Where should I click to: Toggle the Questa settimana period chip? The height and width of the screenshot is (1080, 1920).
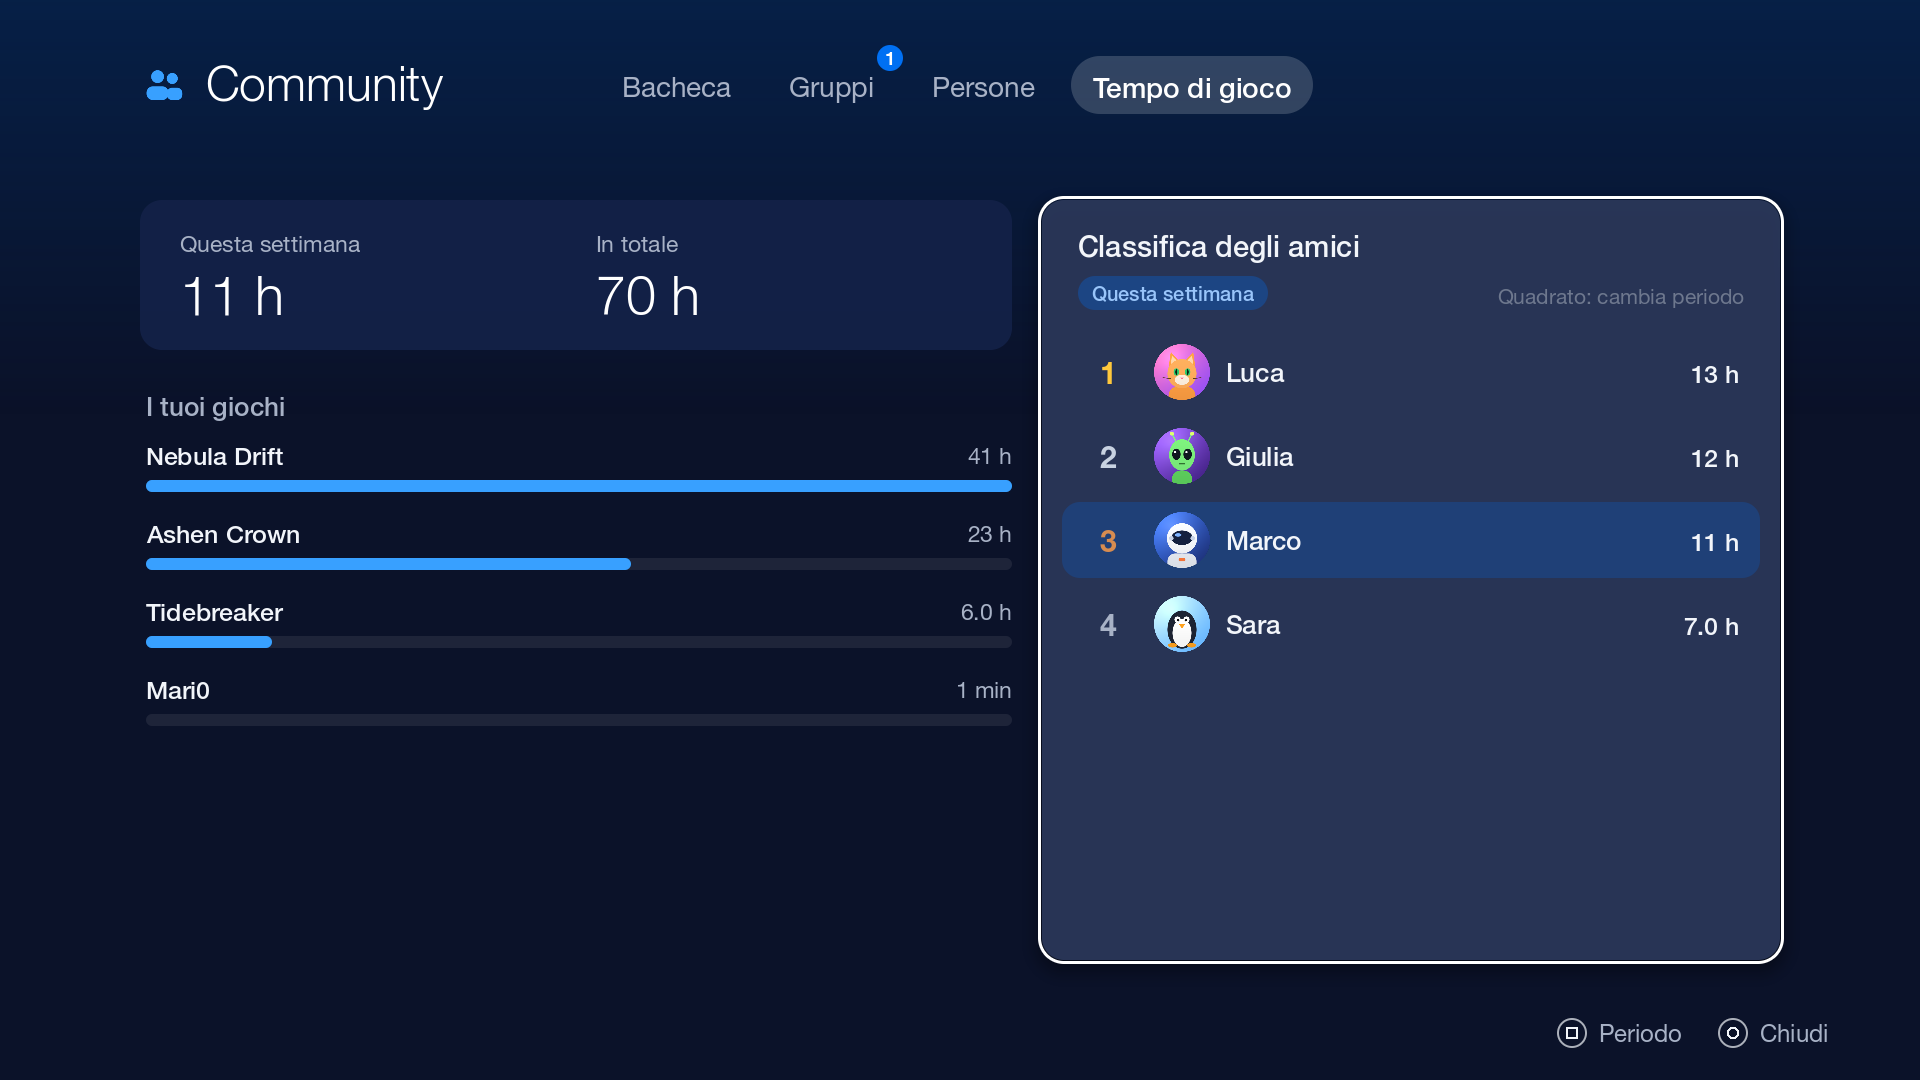[x=1172, y=294]
